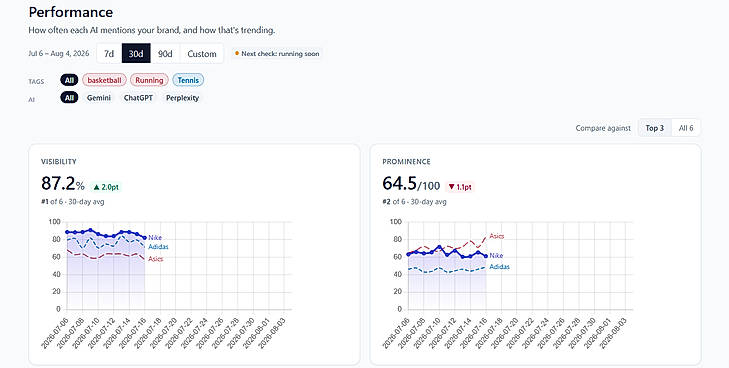Click the Performance heading
The width and height of the screenshot is (729, 368).
[71, 12]
